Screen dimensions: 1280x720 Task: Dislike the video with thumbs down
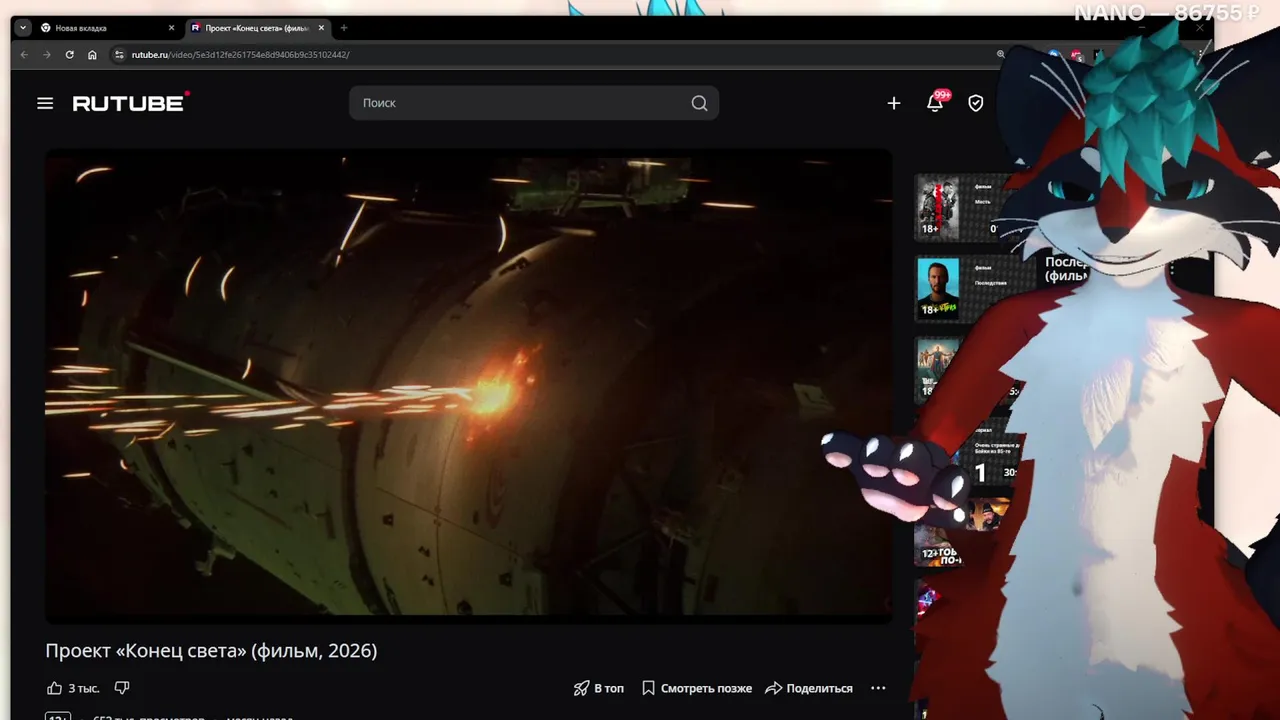click(122, 688)
